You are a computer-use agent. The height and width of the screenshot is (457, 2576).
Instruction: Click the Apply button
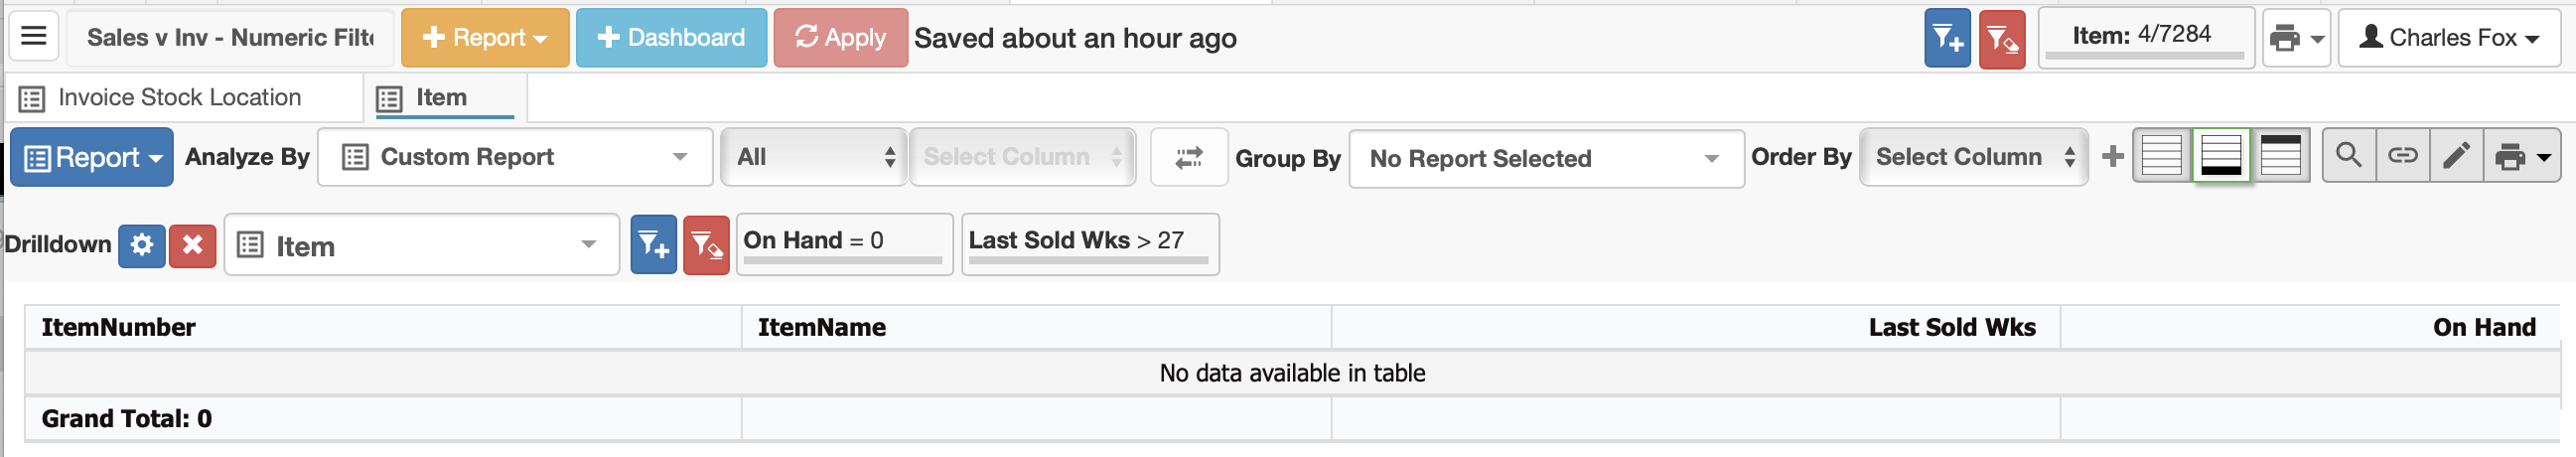coord(840,38)
